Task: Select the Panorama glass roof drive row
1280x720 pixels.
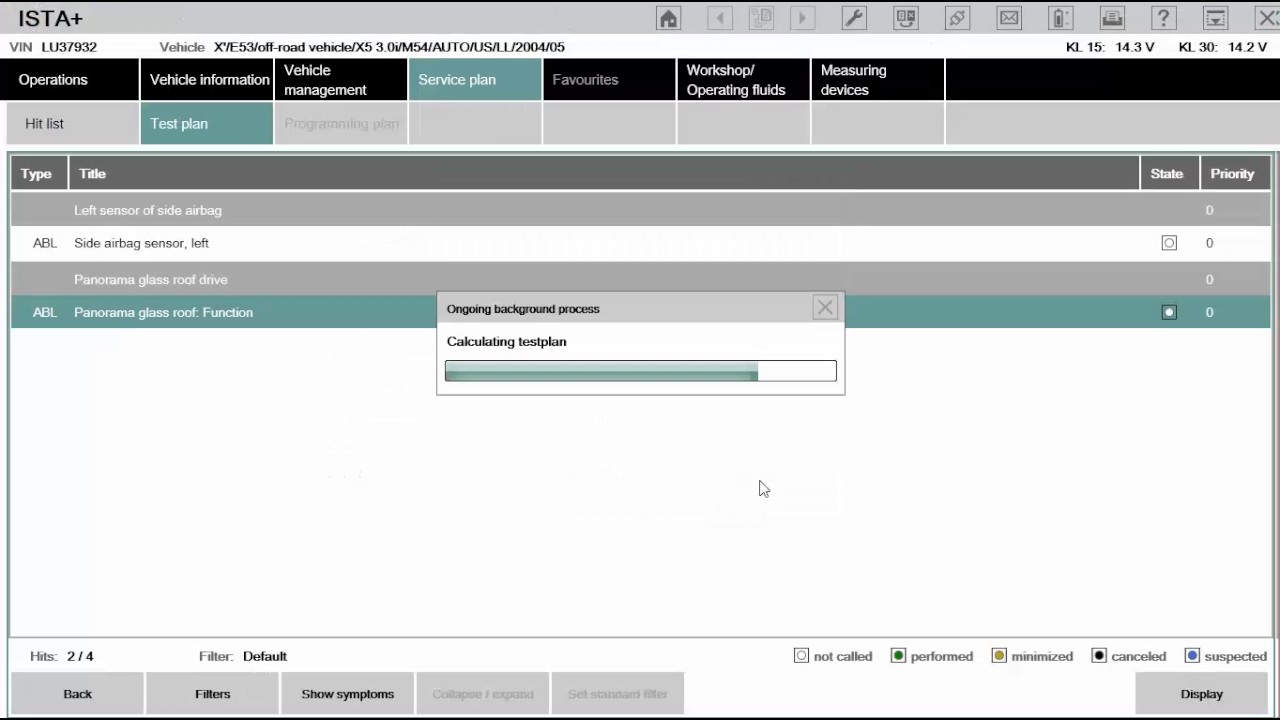Action: tap(640, 279)
